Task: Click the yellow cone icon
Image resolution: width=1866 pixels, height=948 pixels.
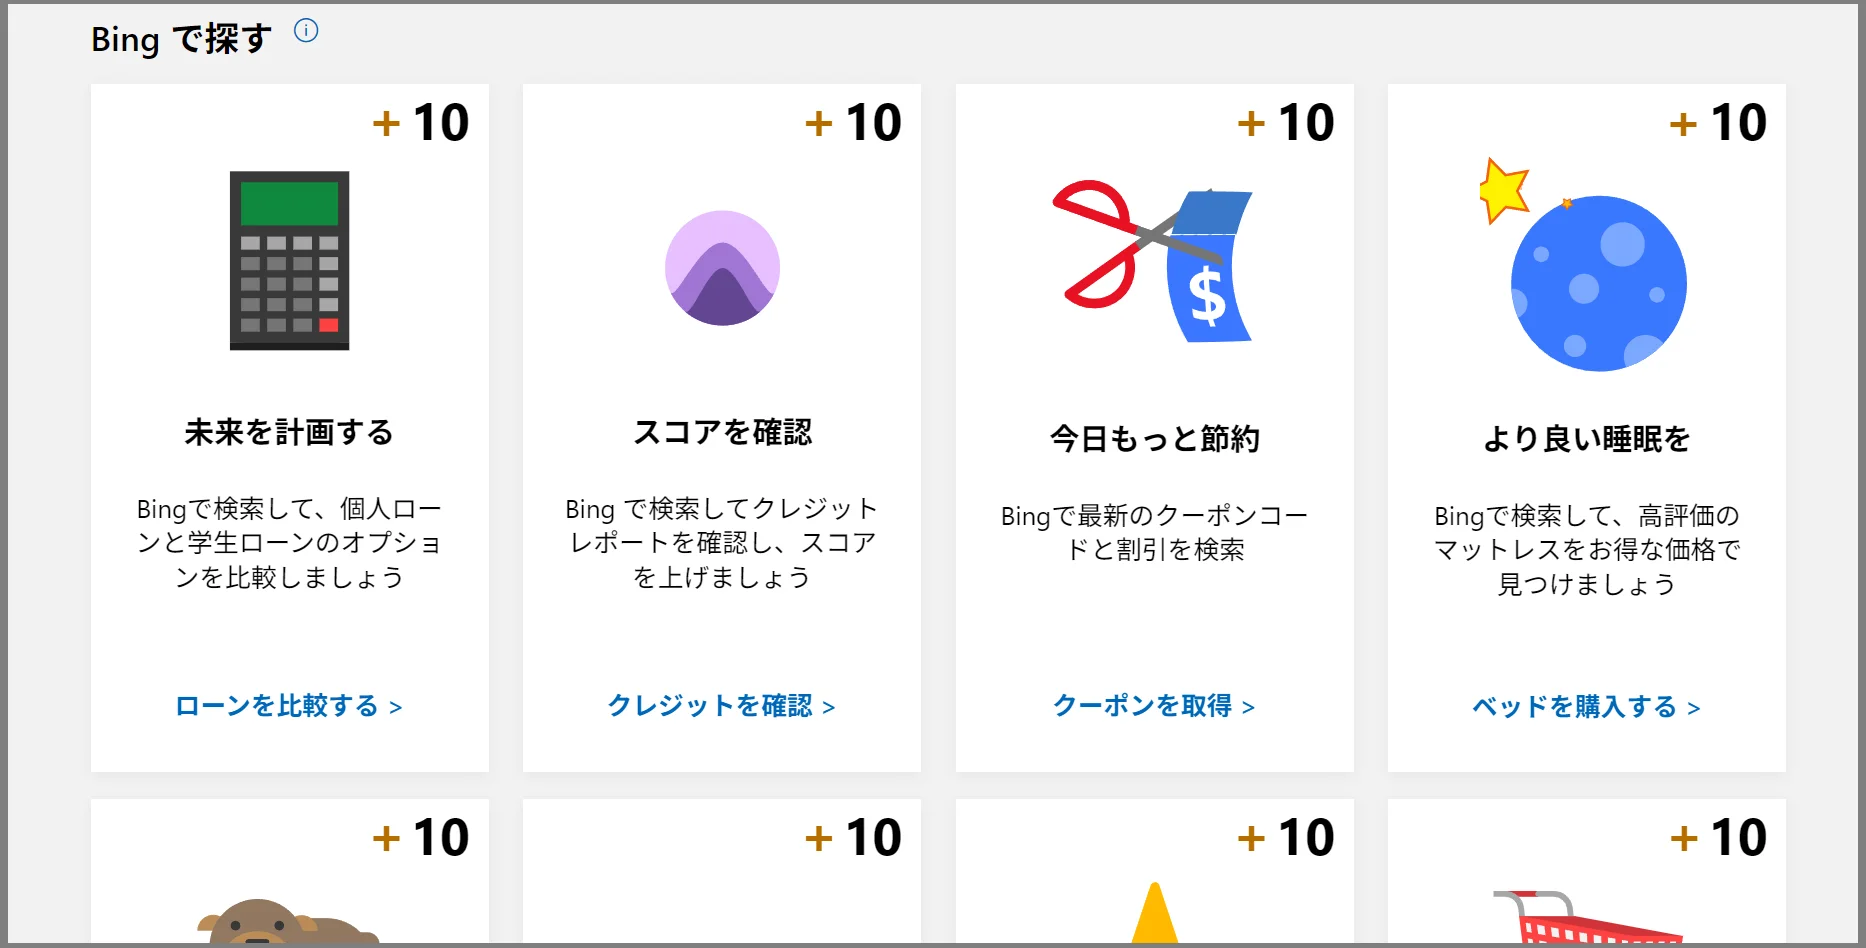Action: [1155, 915]
